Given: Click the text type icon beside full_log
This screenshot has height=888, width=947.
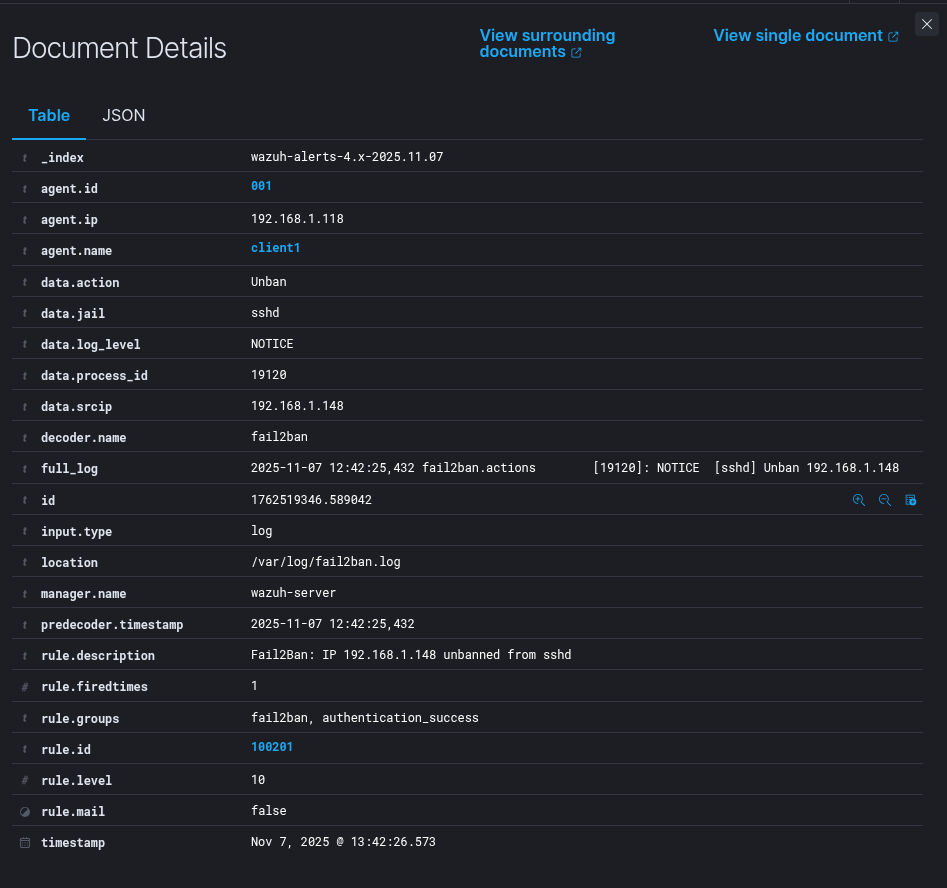Looking at the screenshot, I should point(25,468).
